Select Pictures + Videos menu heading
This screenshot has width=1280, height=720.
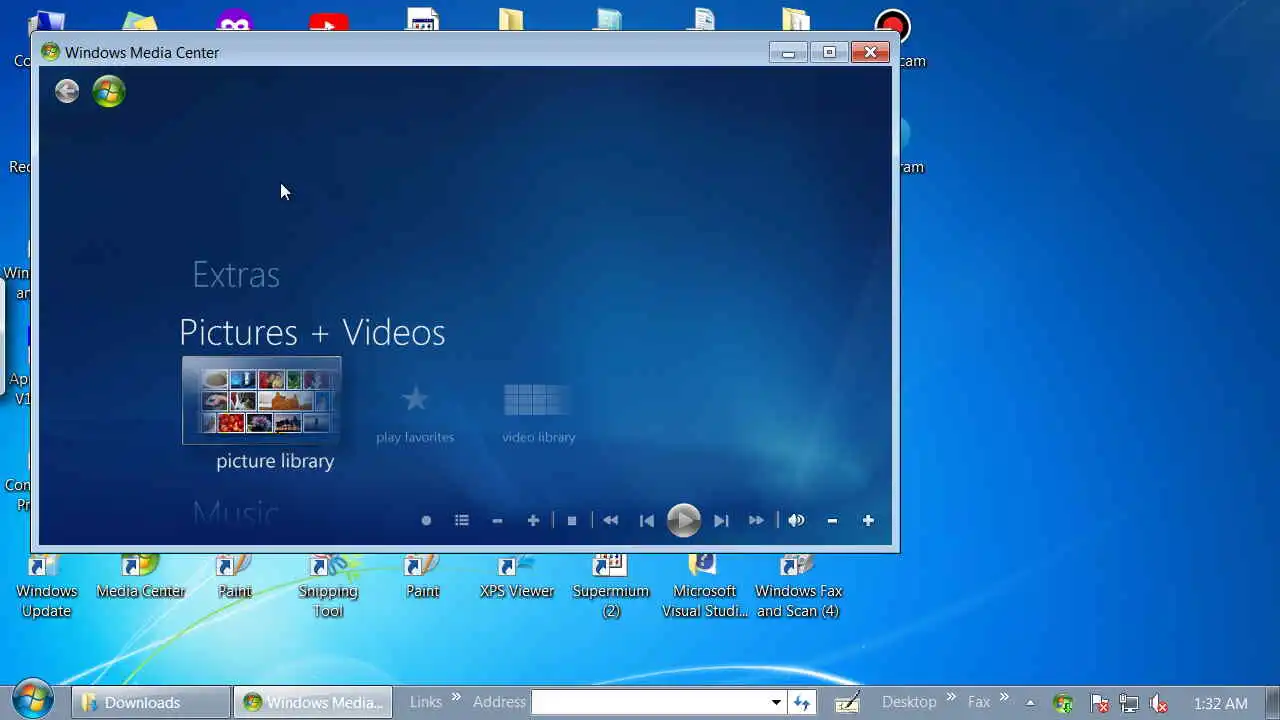point(312,332)
